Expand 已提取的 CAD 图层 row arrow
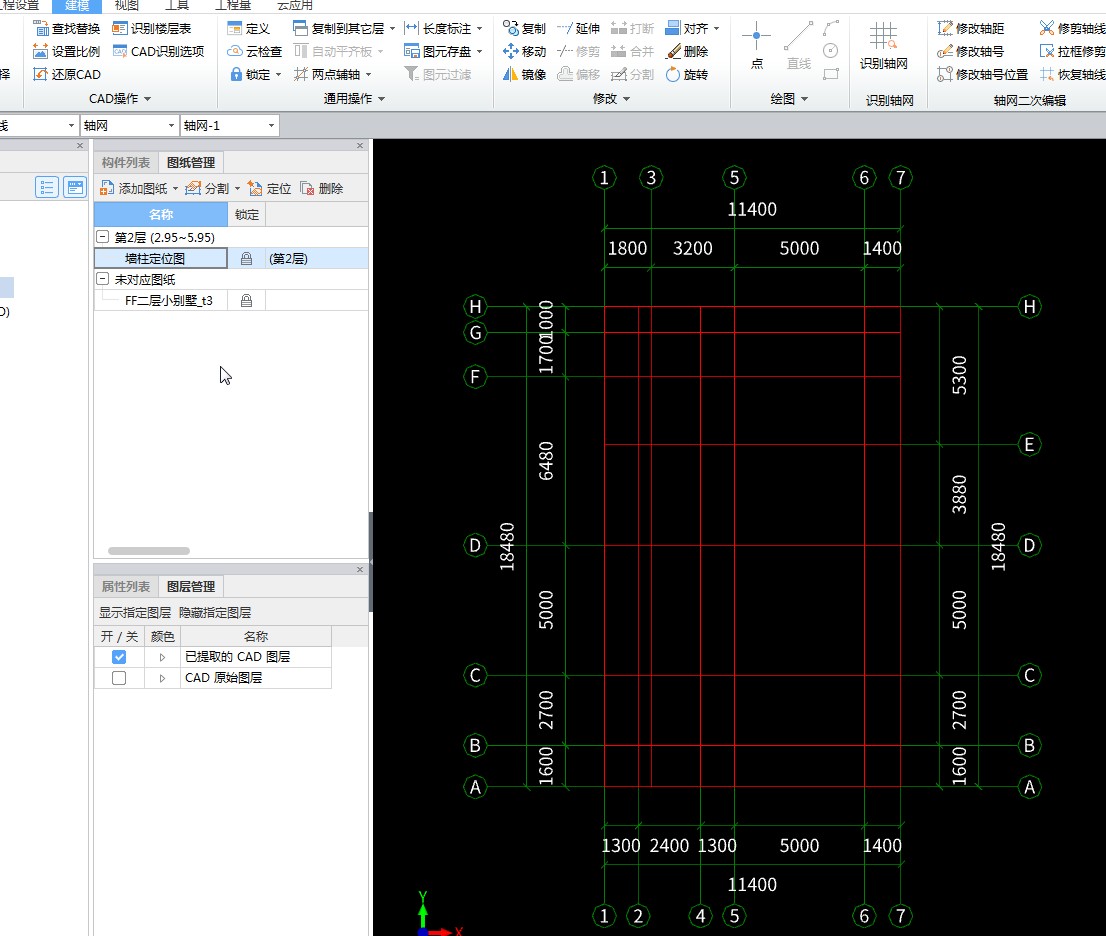The height and width of the screenshot is (936, 1106). pyautogui.click(x=162, y=657)
